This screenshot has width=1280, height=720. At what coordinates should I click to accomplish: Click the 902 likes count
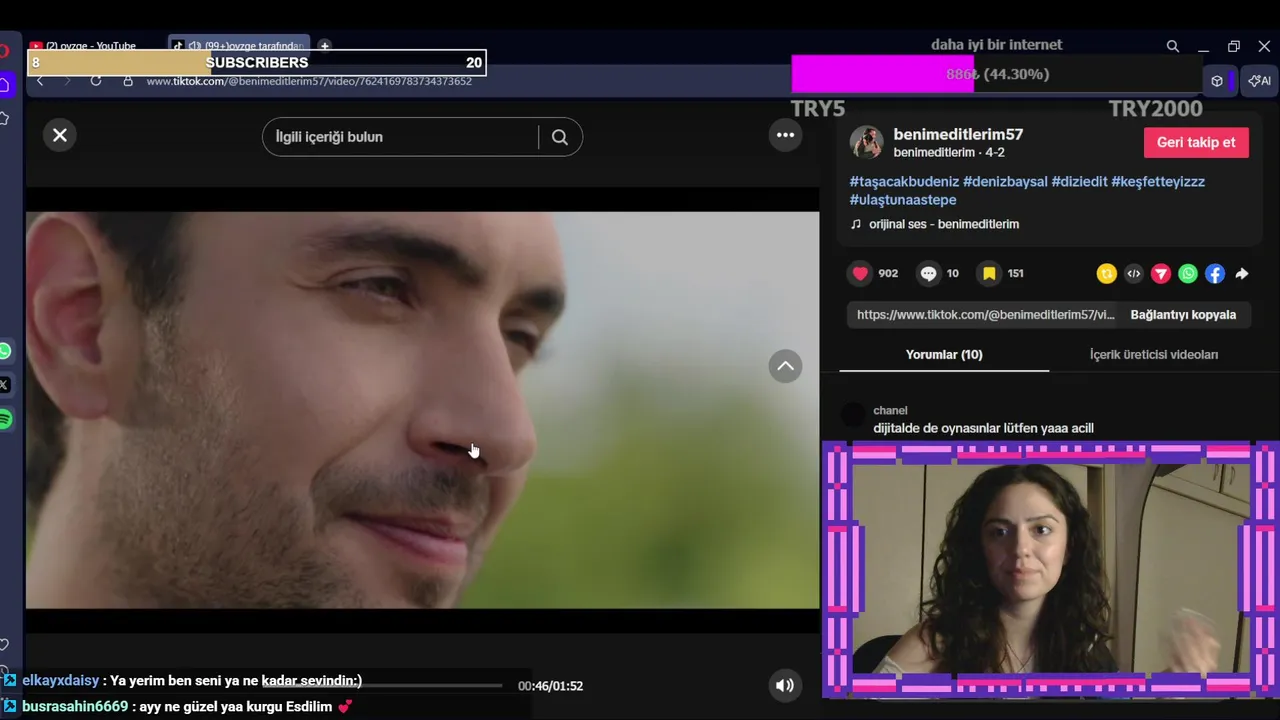(x=888, y=273)
